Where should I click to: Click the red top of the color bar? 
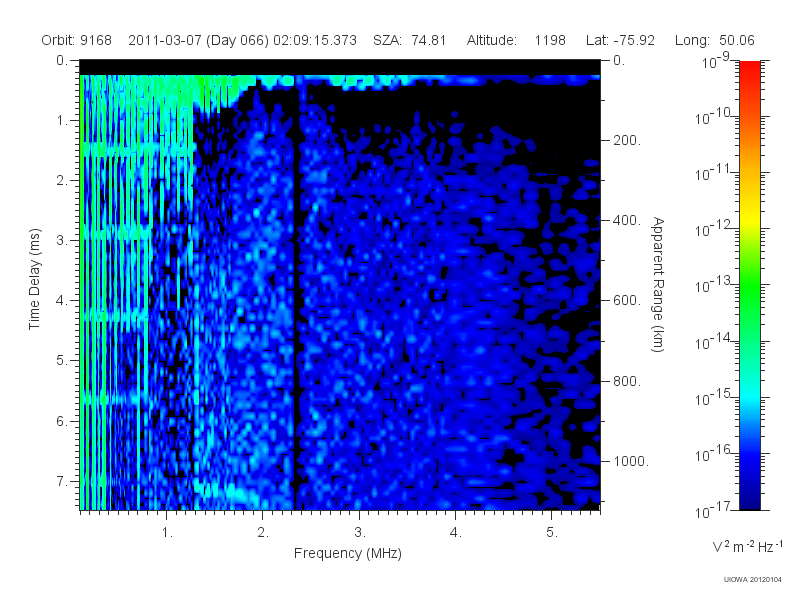pyautogui.click(x=750, y=71)
